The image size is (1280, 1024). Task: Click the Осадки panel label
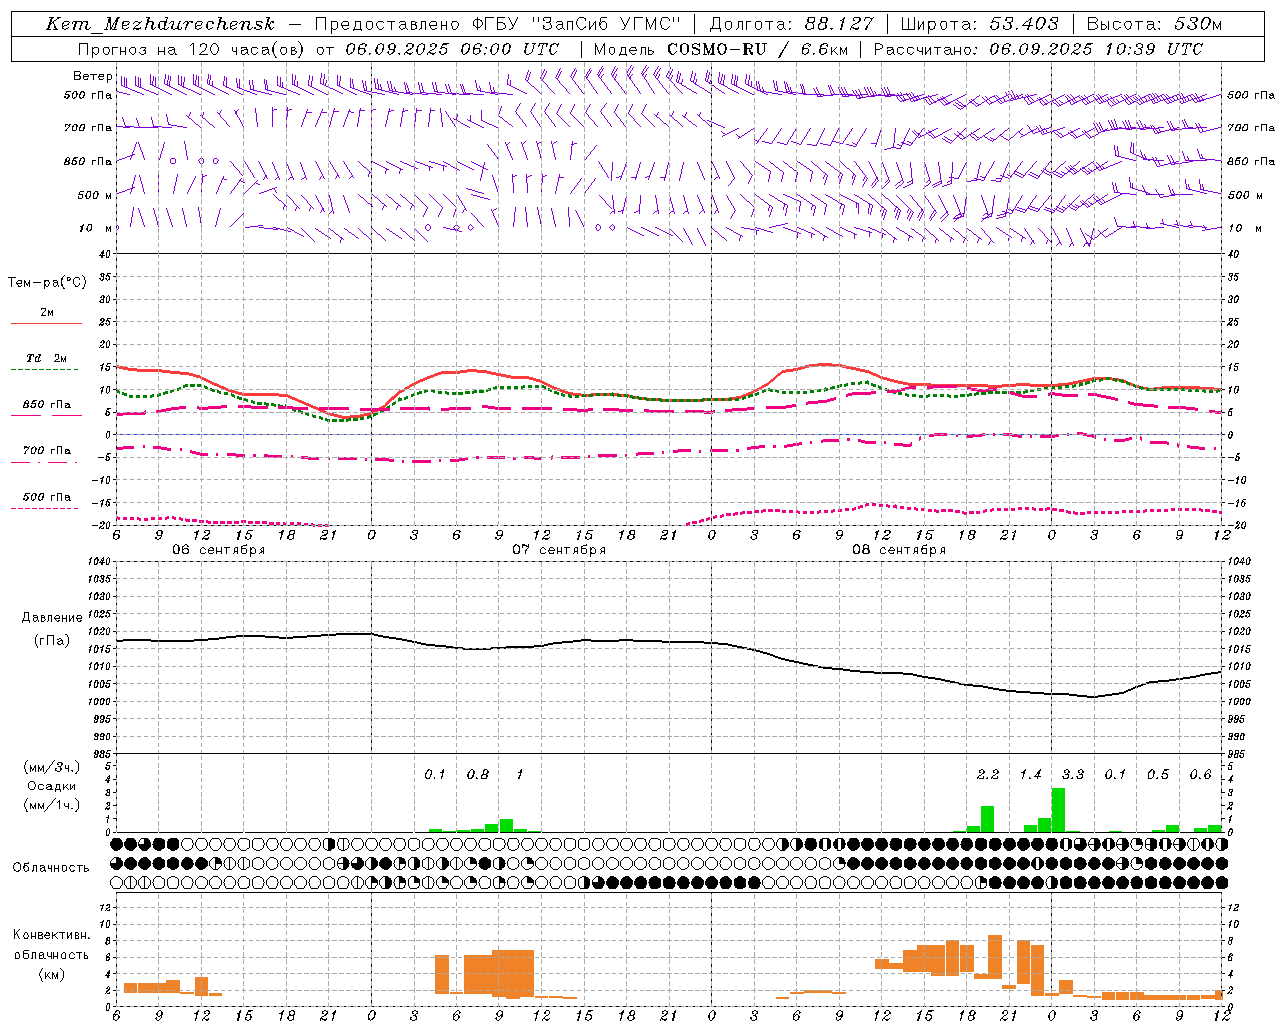(52, 786)
